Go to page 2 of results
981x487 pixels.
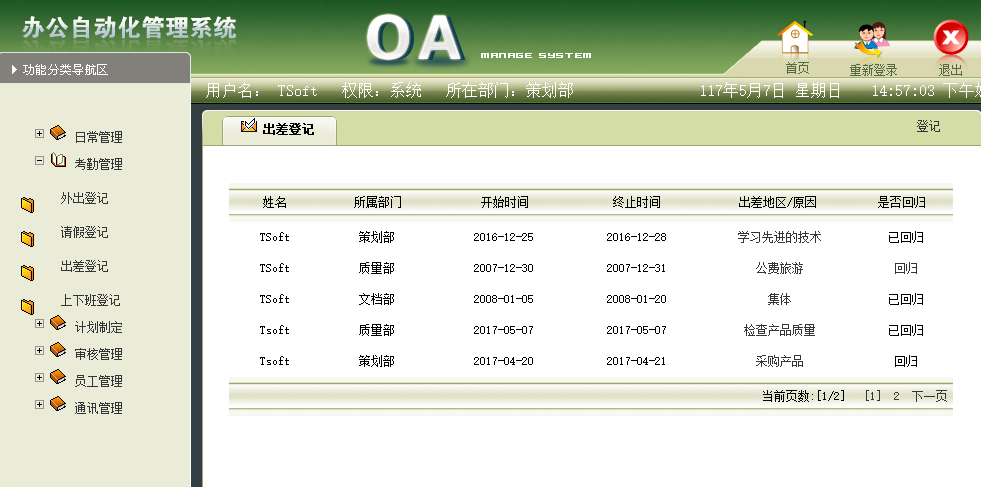tap(896, 396)
